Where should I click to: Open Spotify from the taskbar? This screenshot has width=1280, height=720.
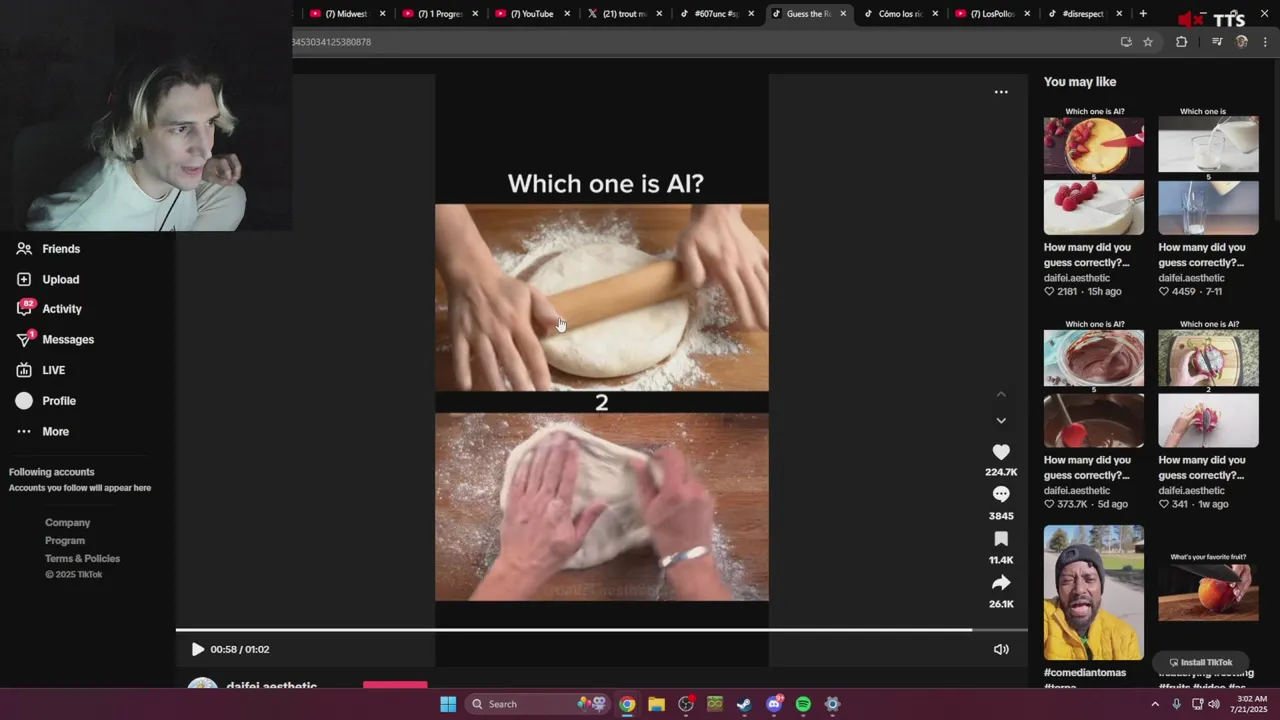point(803,704)
